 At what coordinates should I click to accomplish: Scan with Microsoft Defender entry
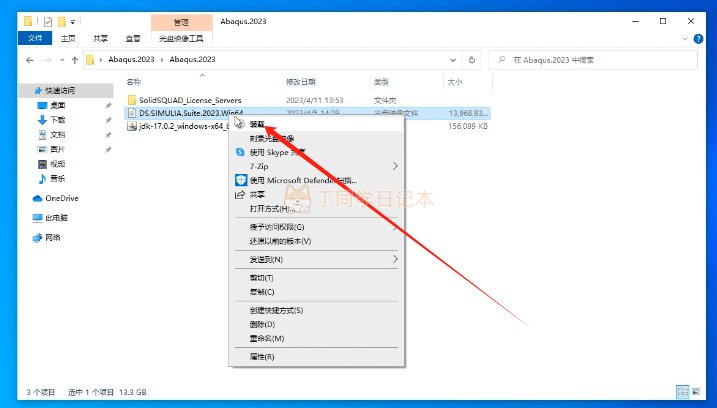coord(316,180)
